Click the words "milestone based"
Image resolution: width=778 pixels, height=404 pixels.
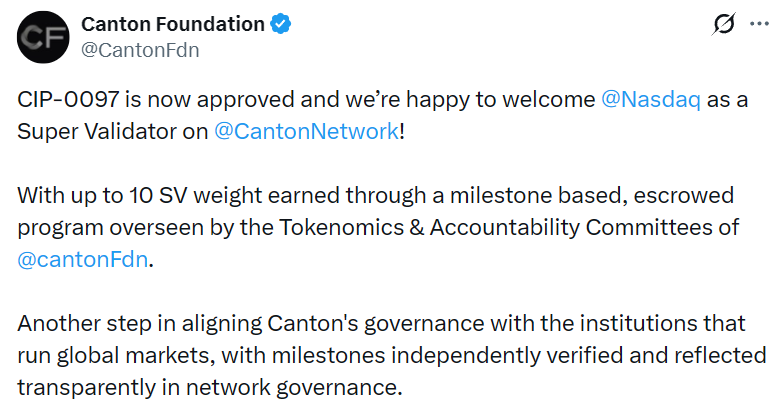[x=500, y=195]
